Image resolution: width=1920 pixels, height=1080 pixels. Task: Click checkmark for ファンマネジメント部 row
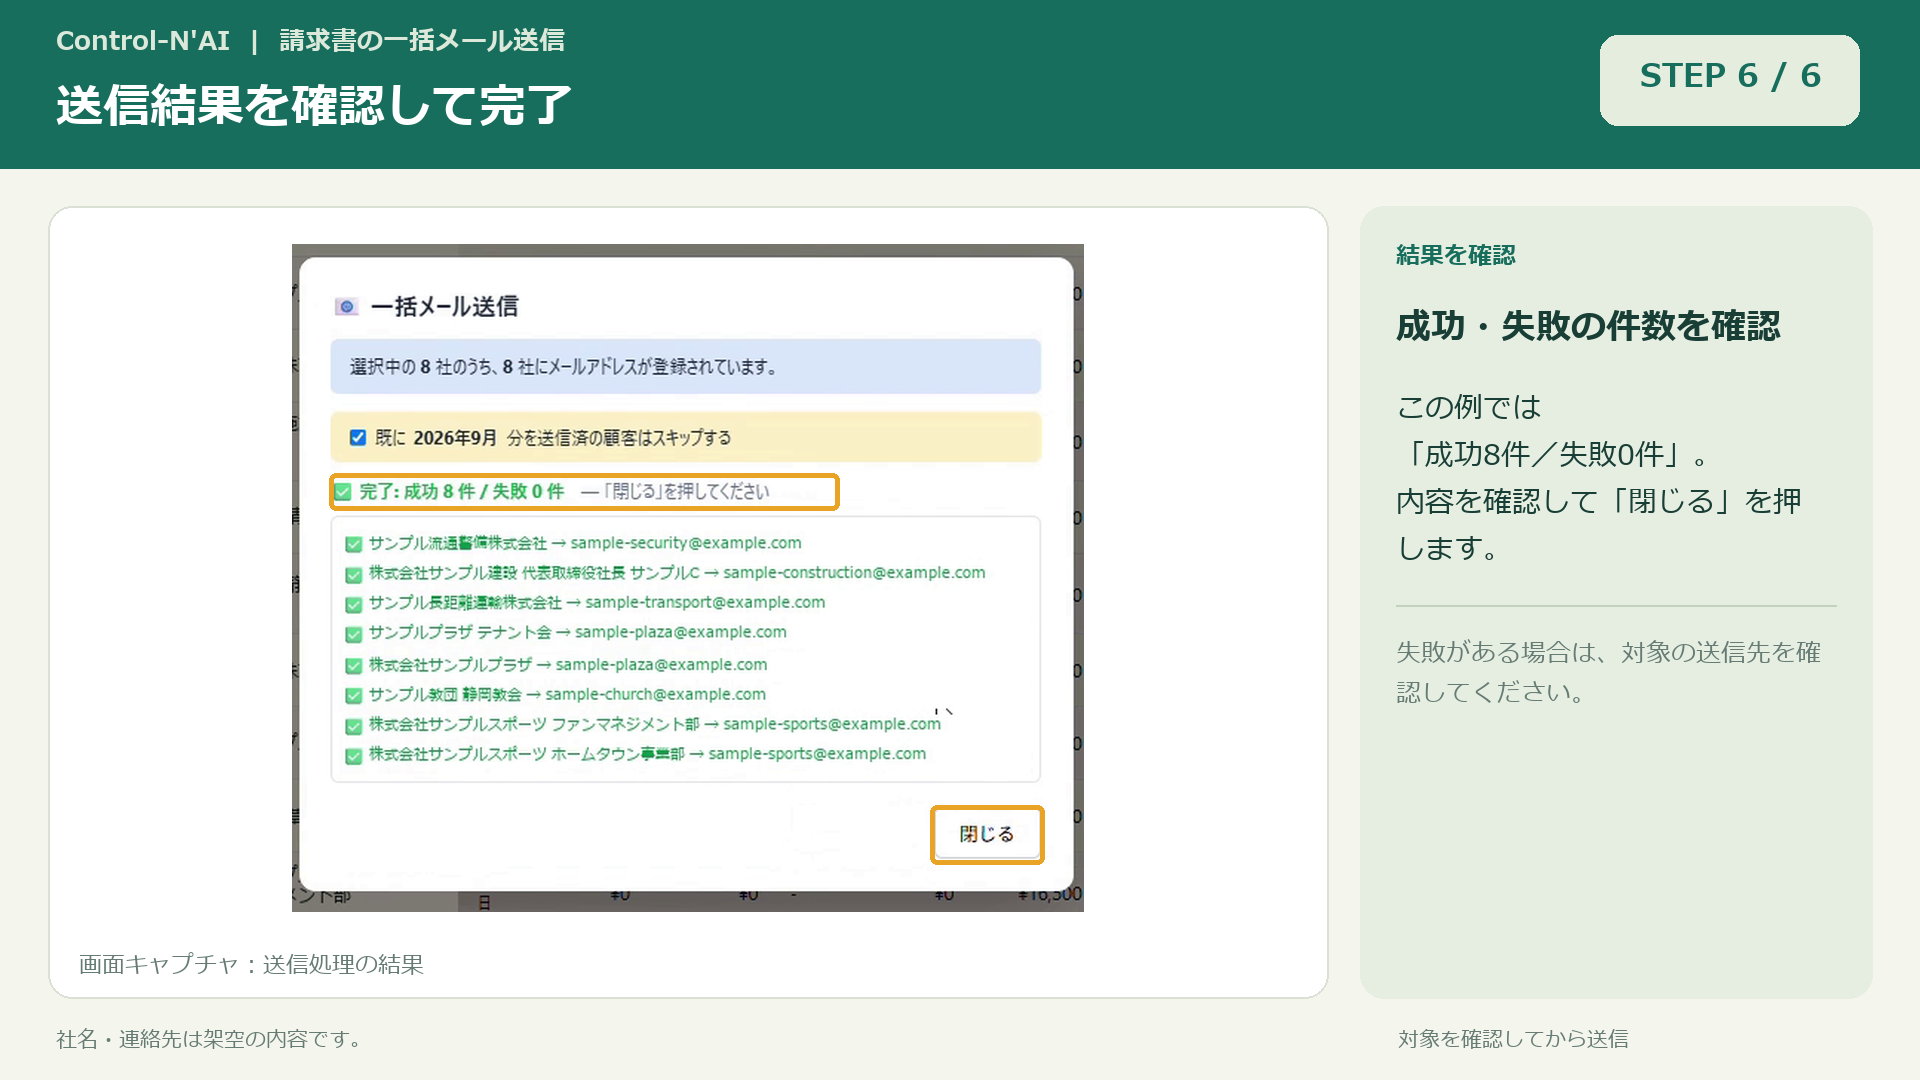point(353,725)
